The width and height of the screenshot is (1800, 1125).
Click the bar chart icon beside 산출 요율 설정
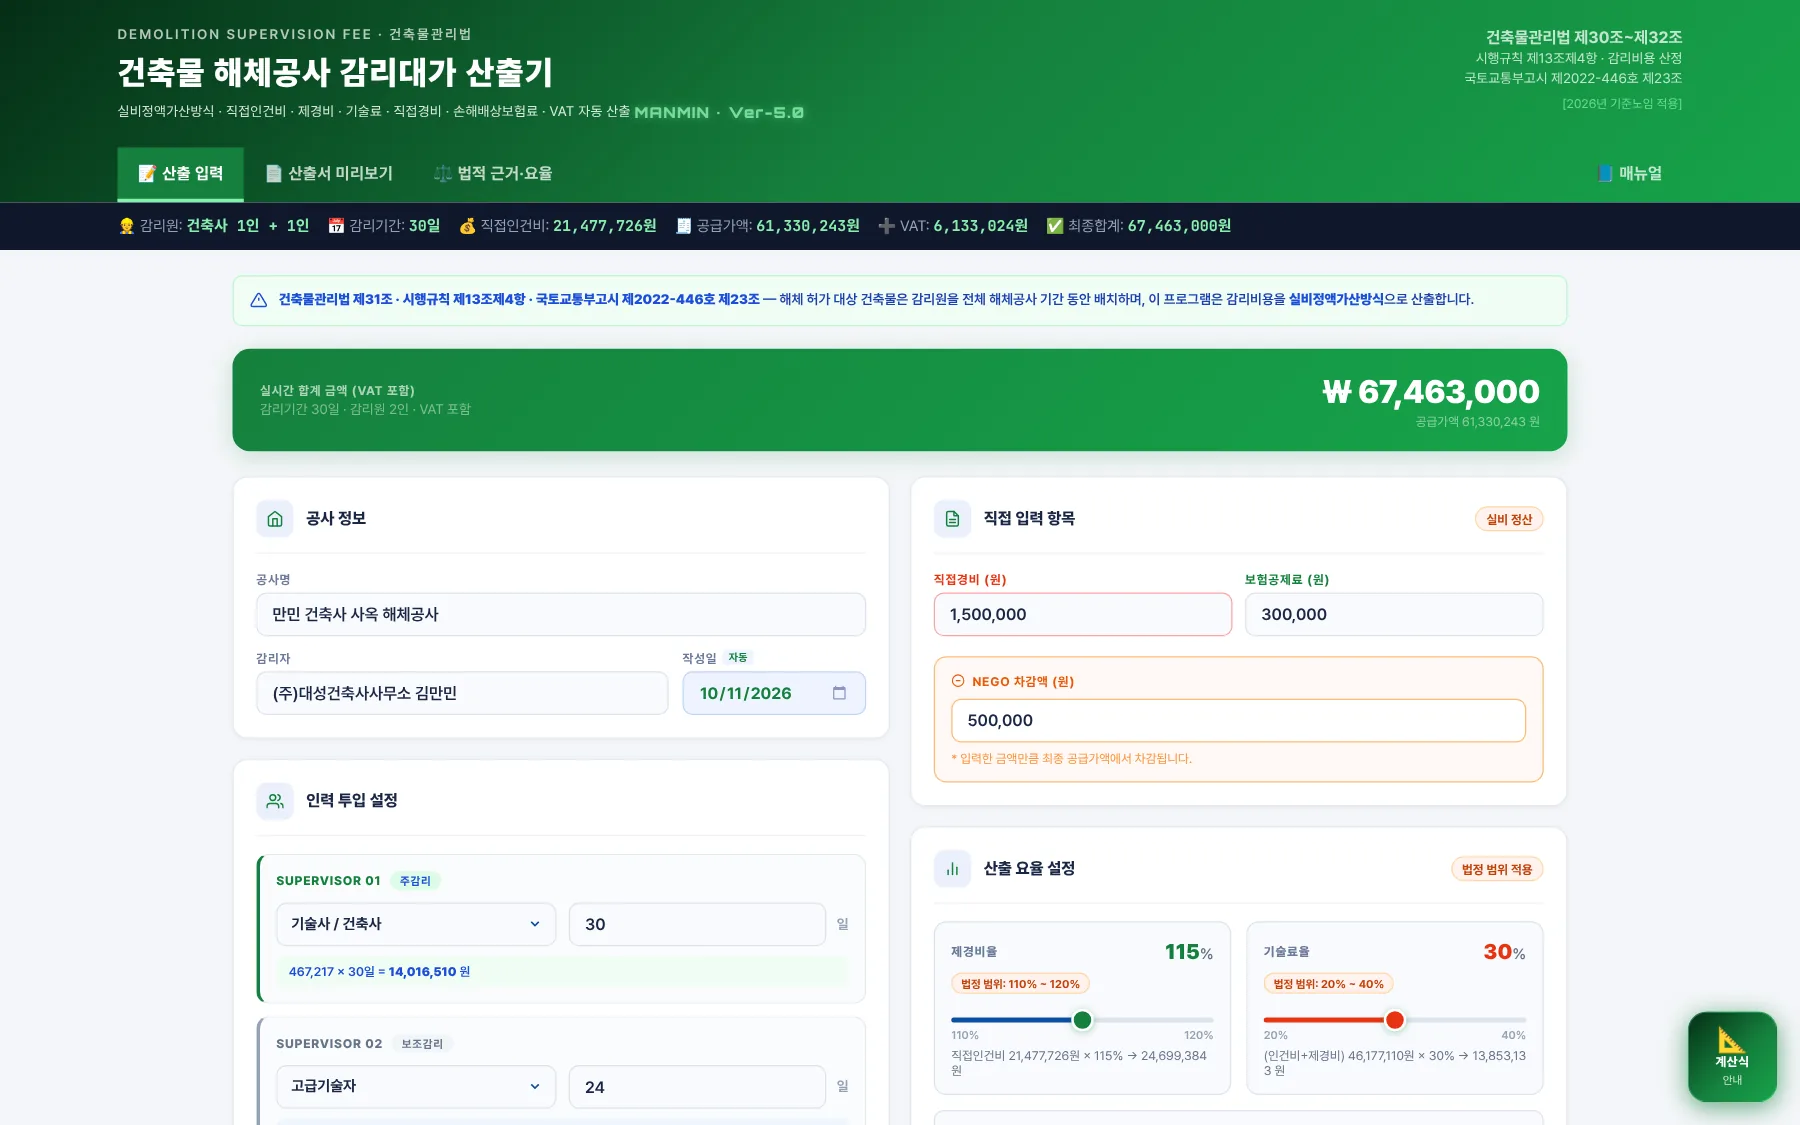[x=952, y=869]
